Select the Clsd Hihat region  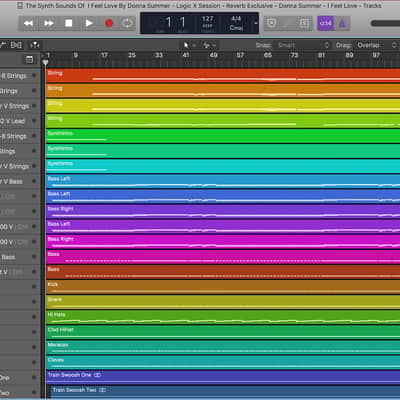(x=223, y=332)
